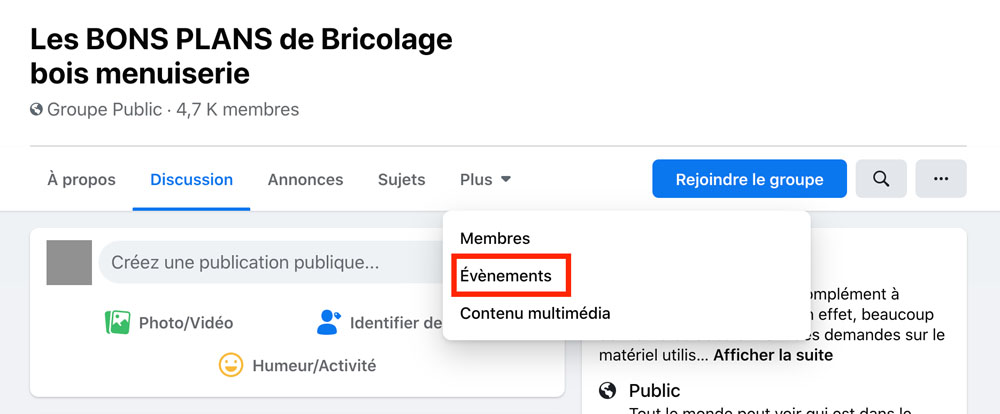Image resolution: width=1000 pixels, height=414 pixels.
Task: Collapse the Plus dropdown arrow
Action: [x=506, y=180]
